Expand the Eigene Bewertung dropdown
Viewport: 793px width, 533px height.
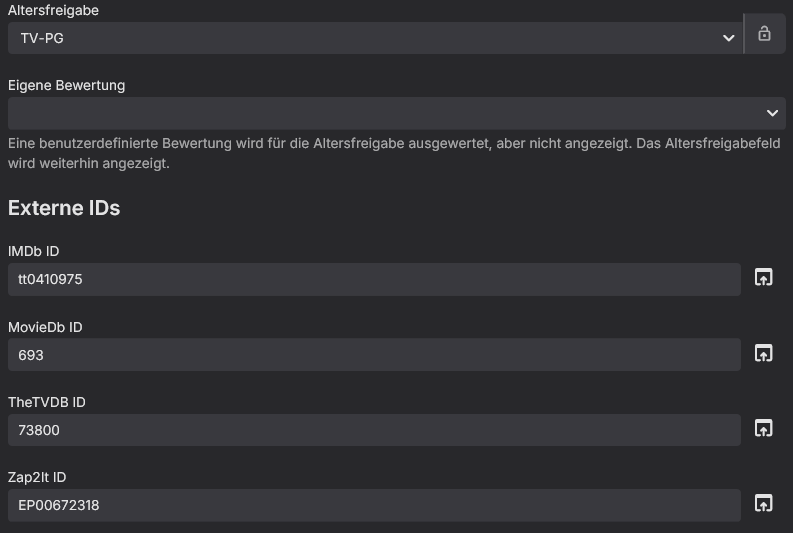[x=772, y=113]
